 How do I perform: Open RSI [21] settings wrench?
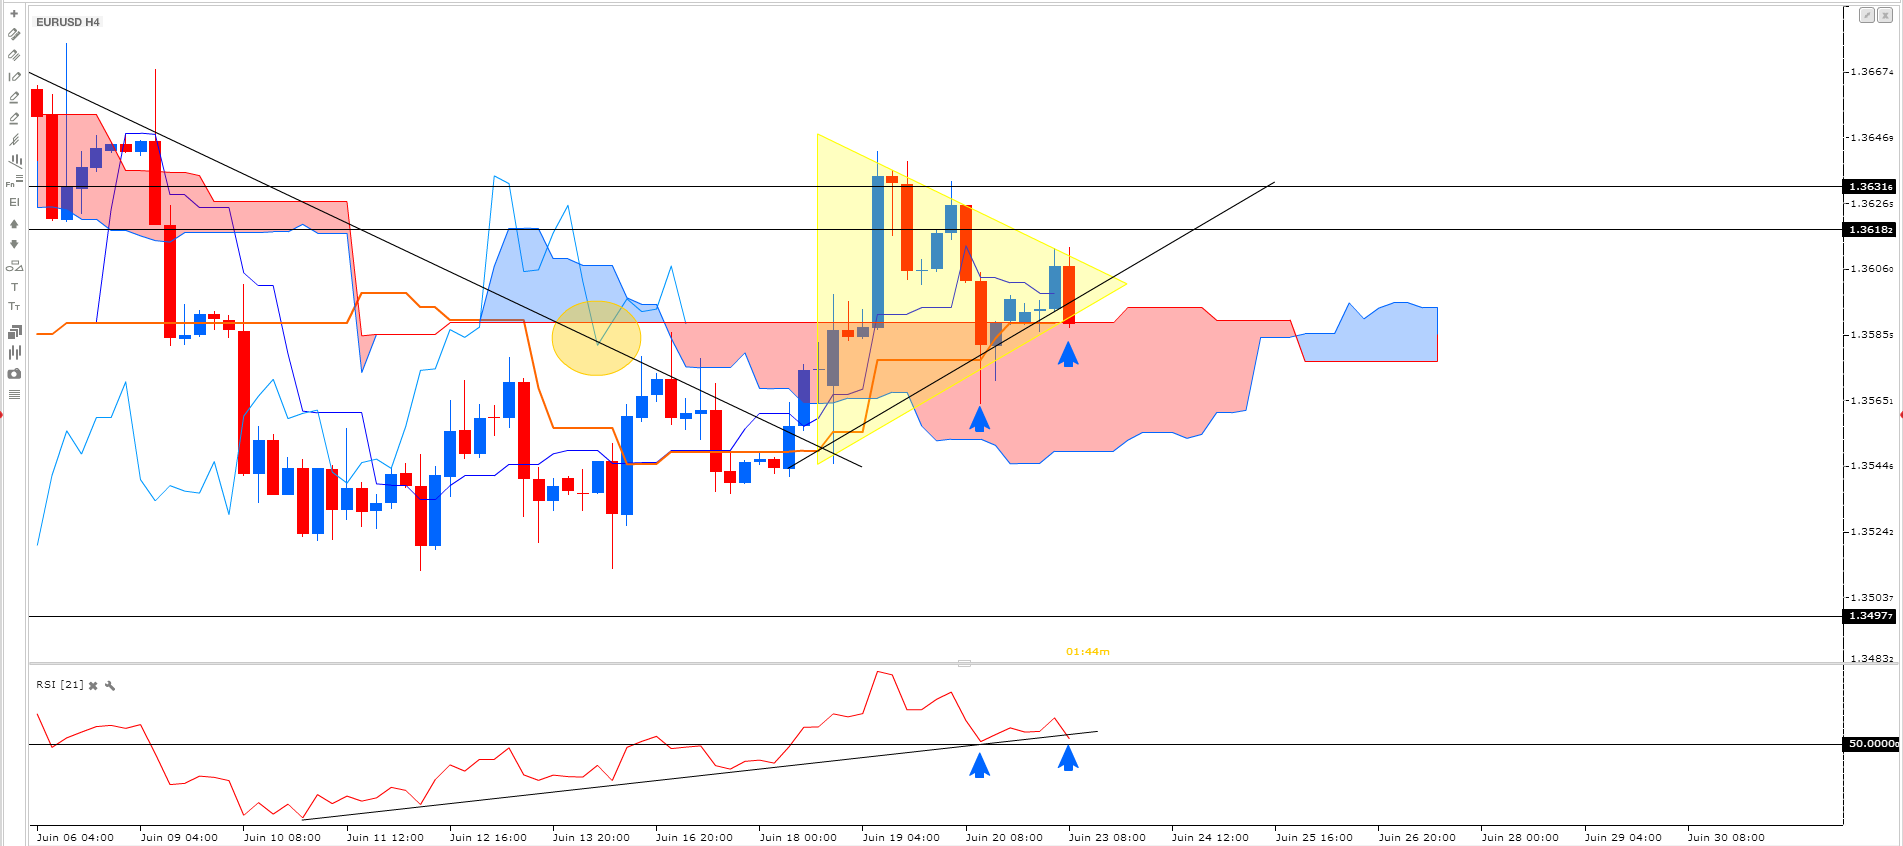(110, 686)
